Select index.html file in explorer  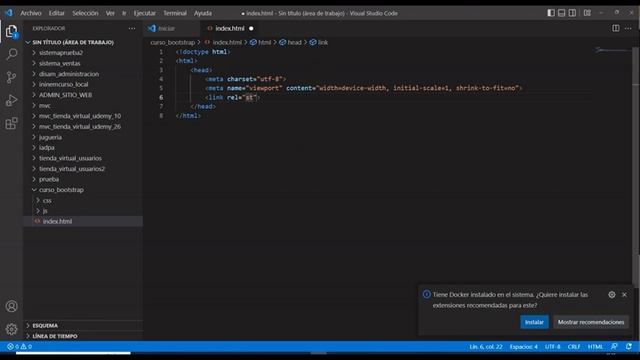(x=83, y=221)
